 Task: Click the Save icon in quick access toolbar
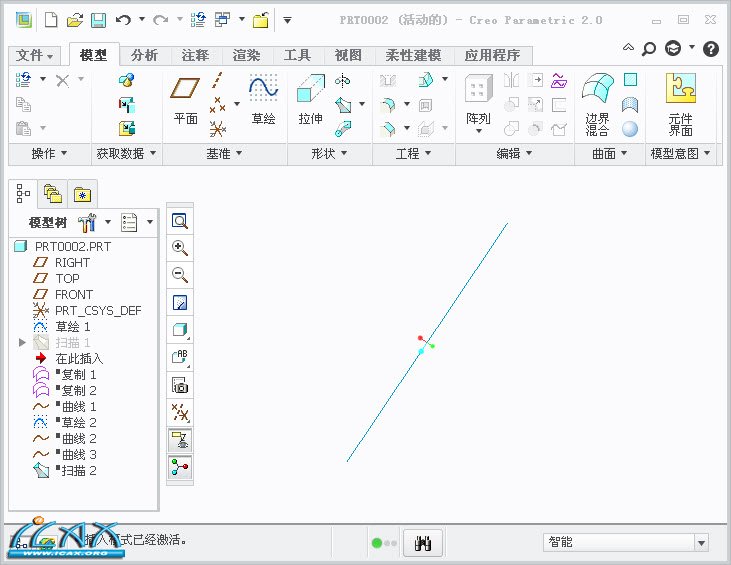(x=98, y=20)
